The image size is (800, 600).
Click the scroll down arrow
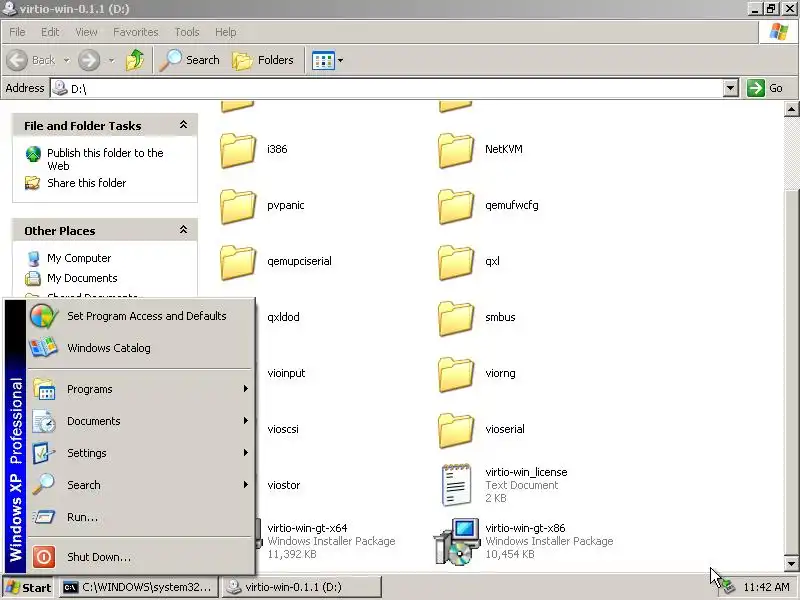click(791, 564)
